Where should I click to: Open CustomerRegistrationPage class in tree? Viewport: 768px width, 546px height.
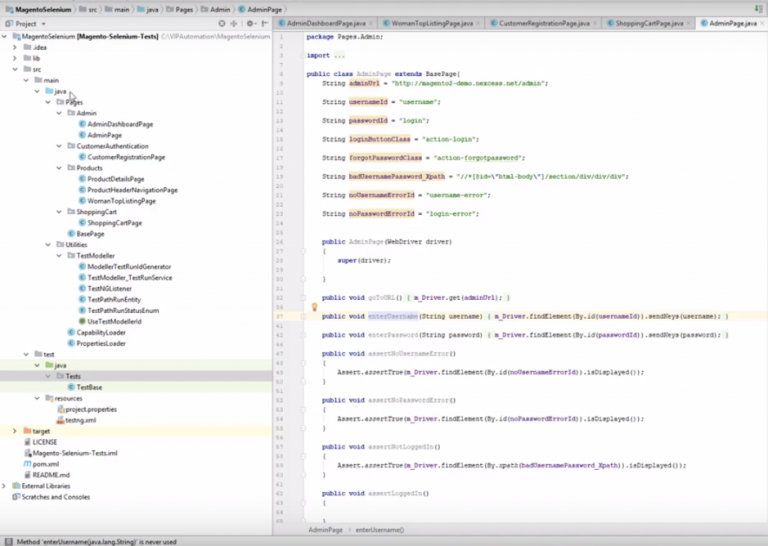click(x=122, y=157)
